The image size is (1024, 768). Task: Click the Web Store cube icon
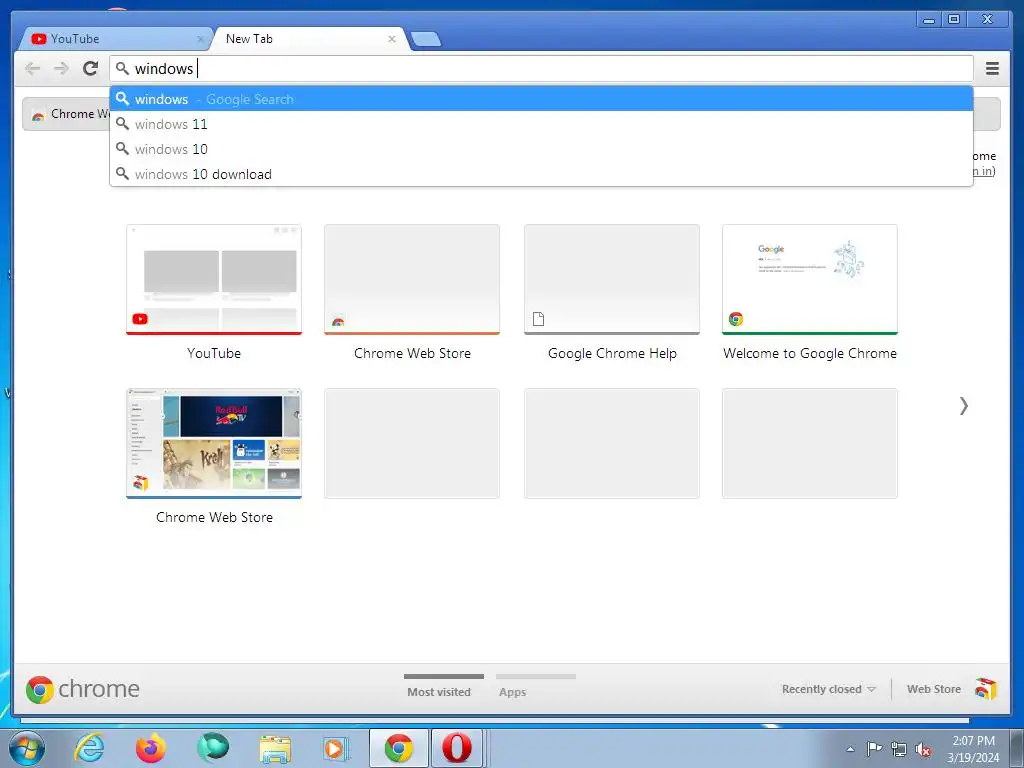(986, 688)
